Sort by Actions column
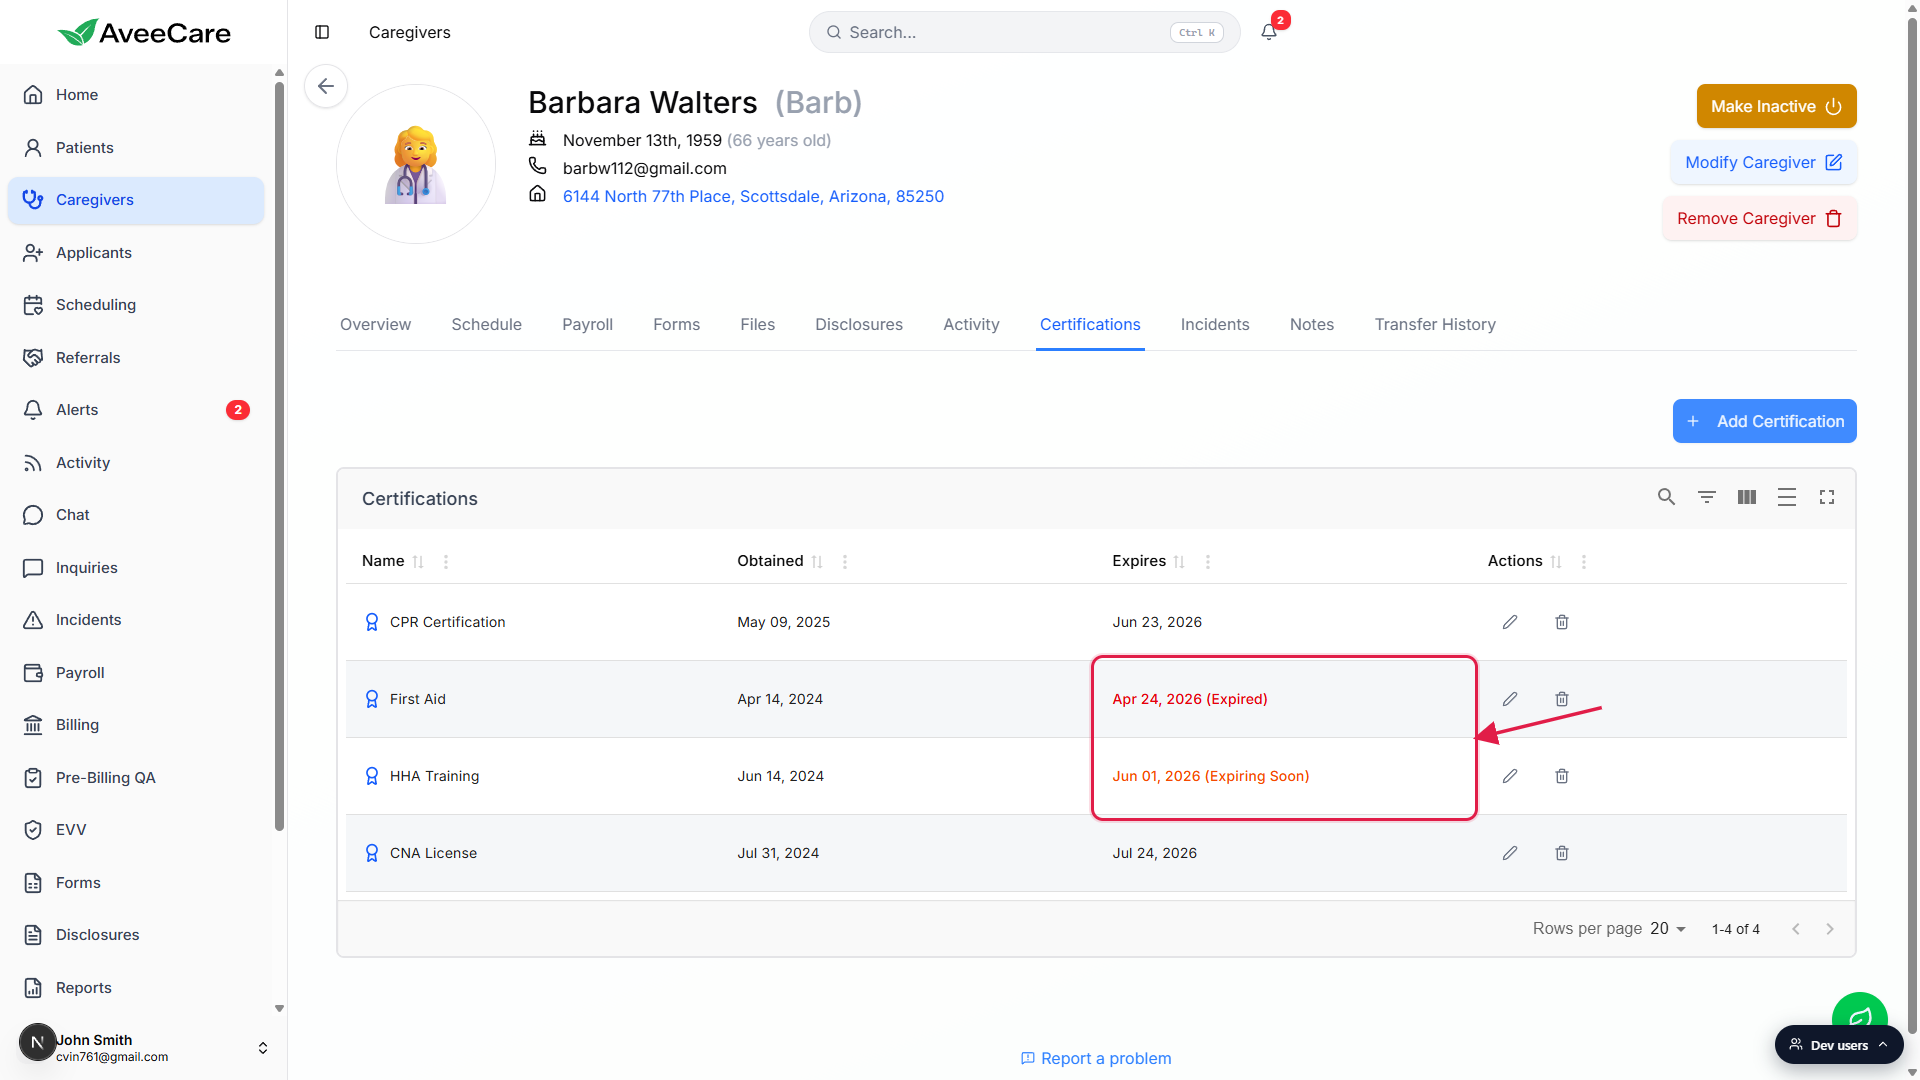1920x1080 pixels. coord(1556,562)
